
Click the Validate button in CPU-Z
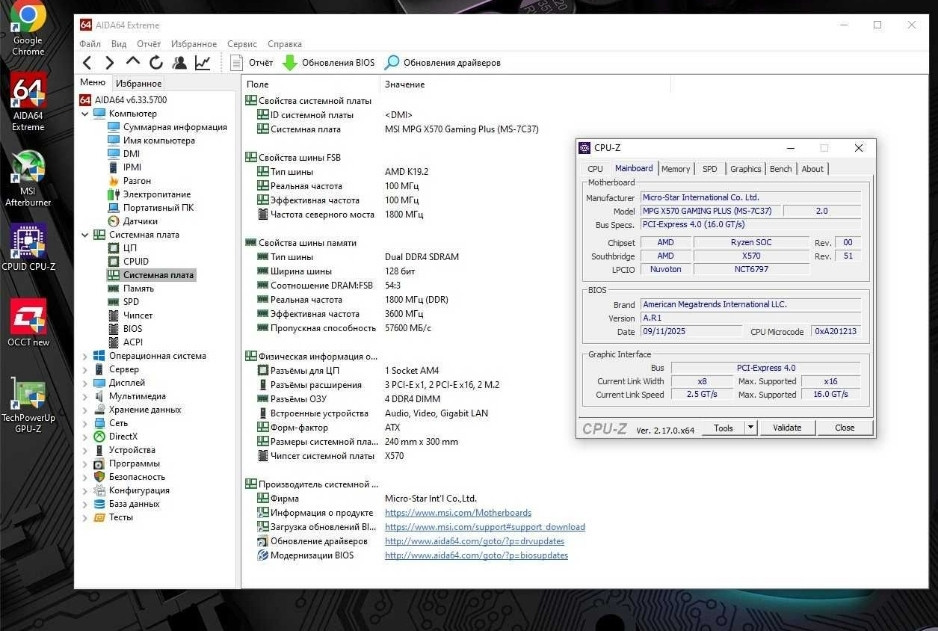pyautogui.click(x=787, y=427)
